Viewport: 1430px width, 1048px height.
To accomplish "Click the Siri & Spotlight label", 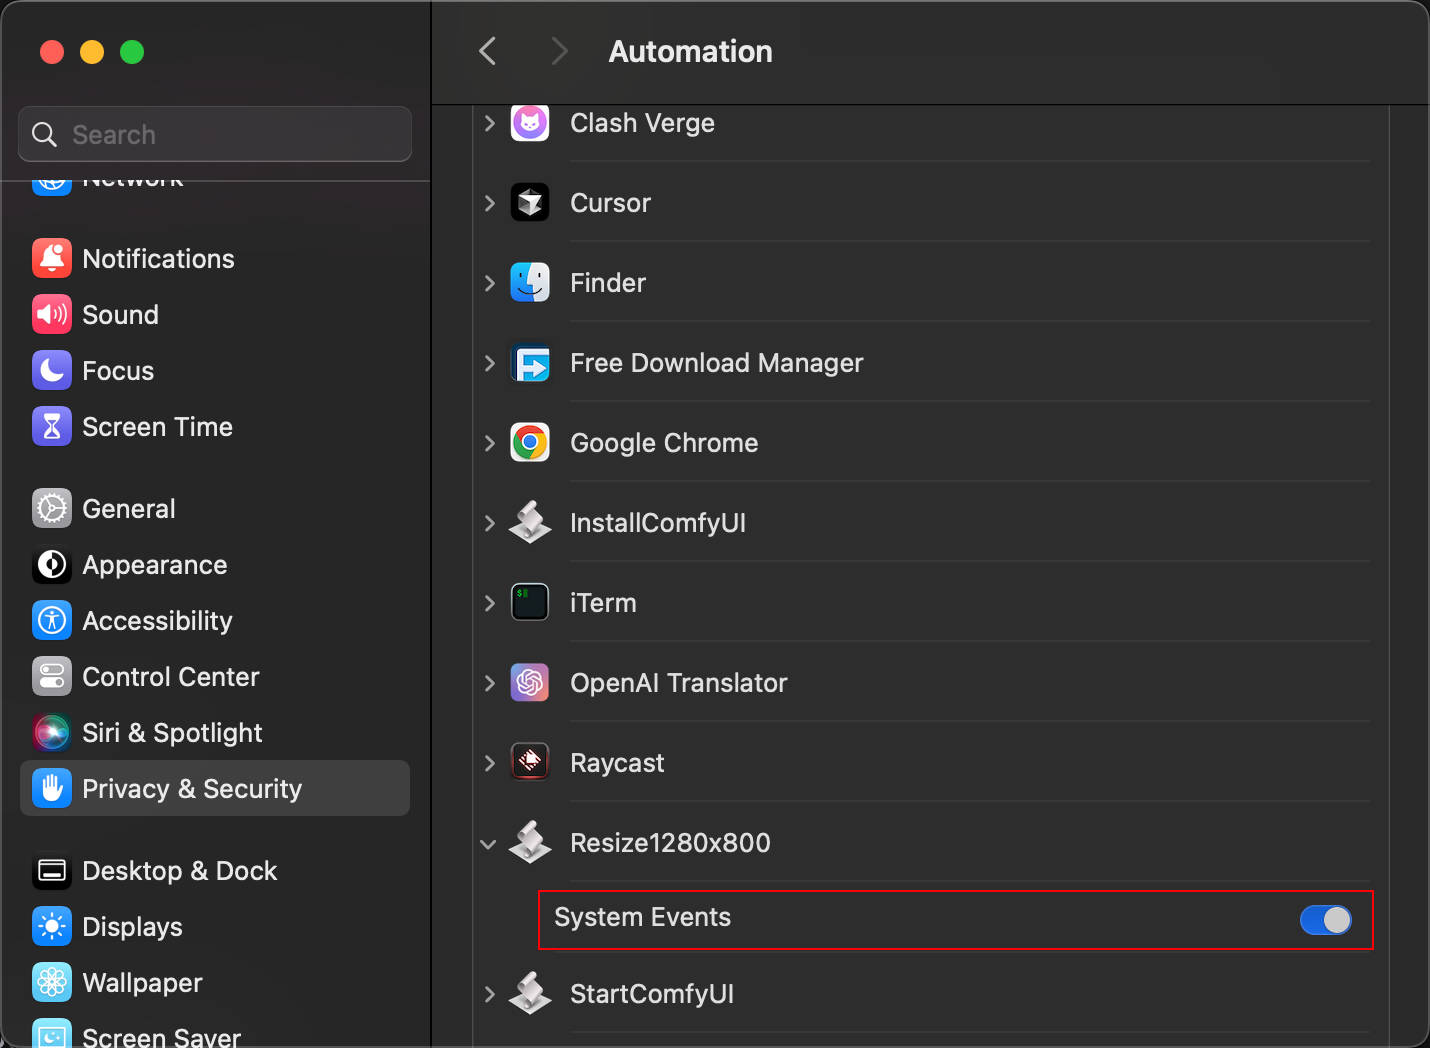I will tap(172, 733).
